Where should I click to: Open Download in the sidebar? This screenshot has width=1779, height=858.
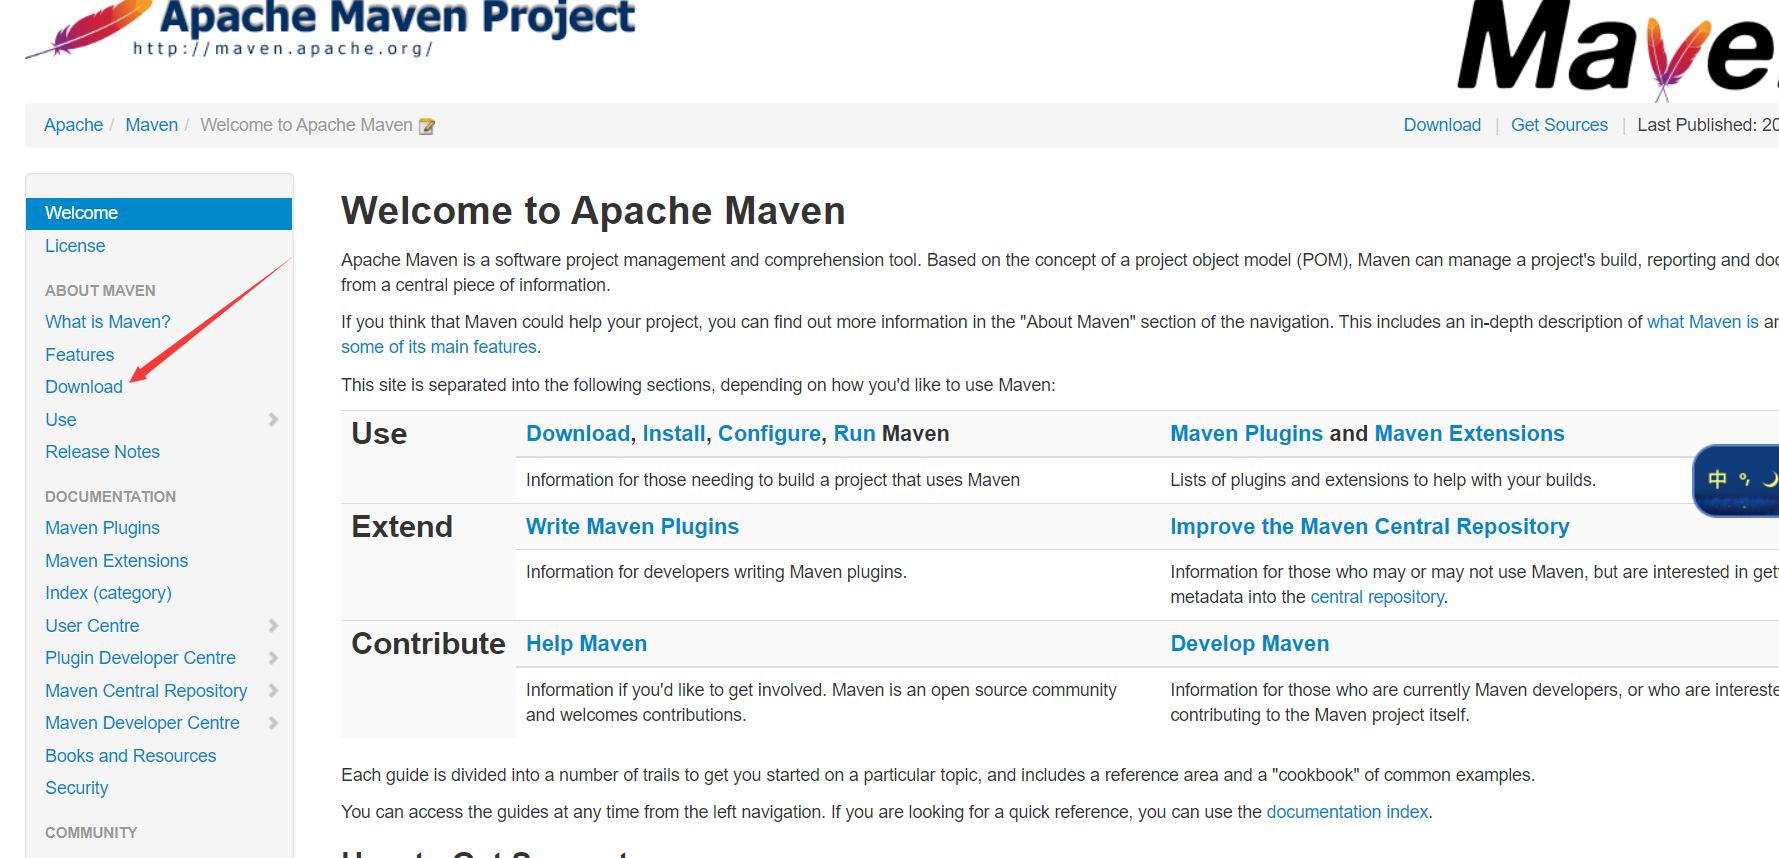pos(84,387)
